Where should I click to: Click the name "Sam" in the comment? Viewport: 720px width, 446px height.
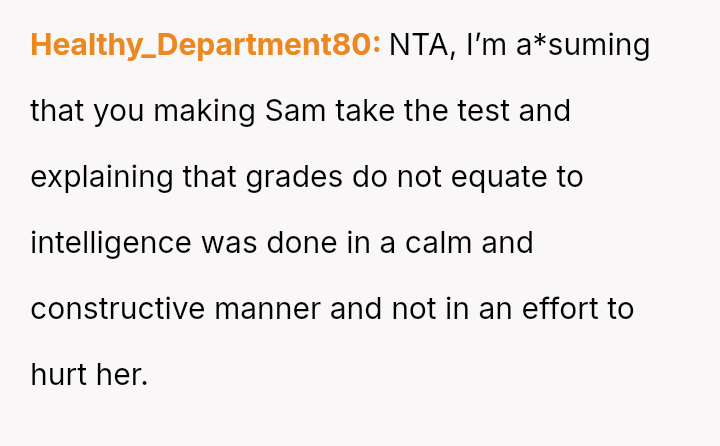point(295,111)
